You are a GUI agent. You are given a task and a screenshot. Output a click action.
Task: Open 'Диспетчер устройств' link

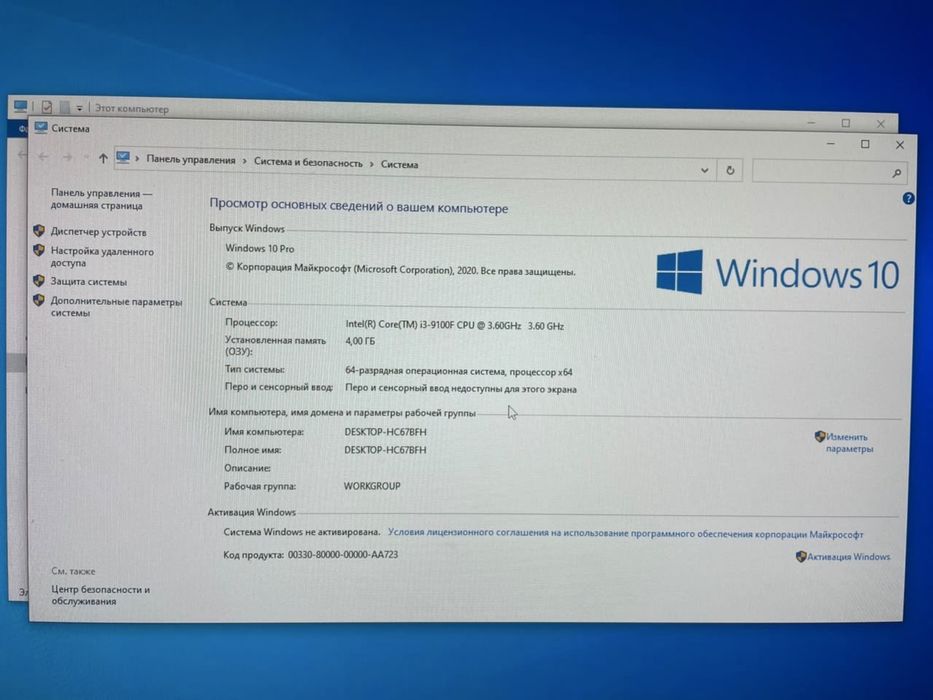point(98,232)
